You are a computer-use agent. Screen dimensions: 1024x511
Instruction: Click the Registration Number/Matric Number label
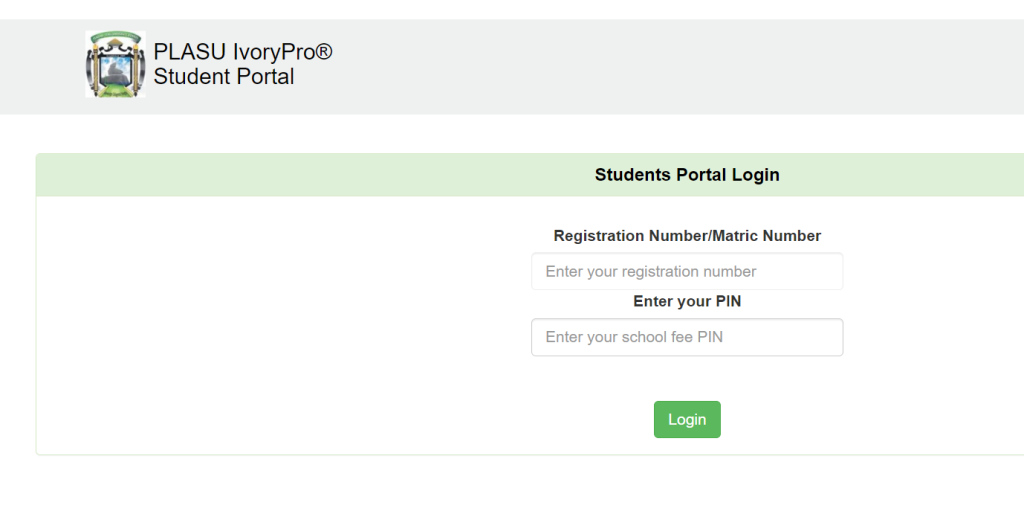pos(687,236)
